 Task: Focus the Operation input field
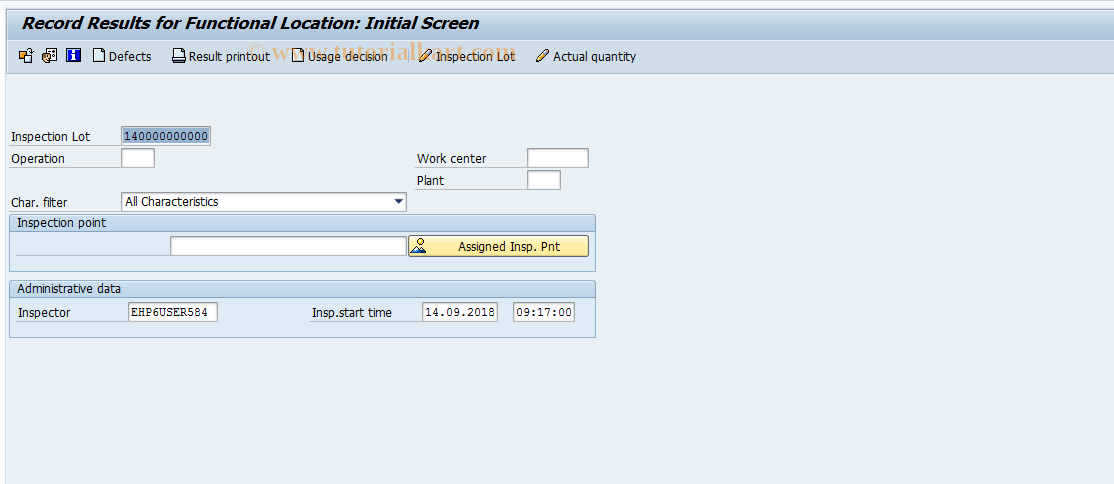pyautogui.click(x=138, y=158)
